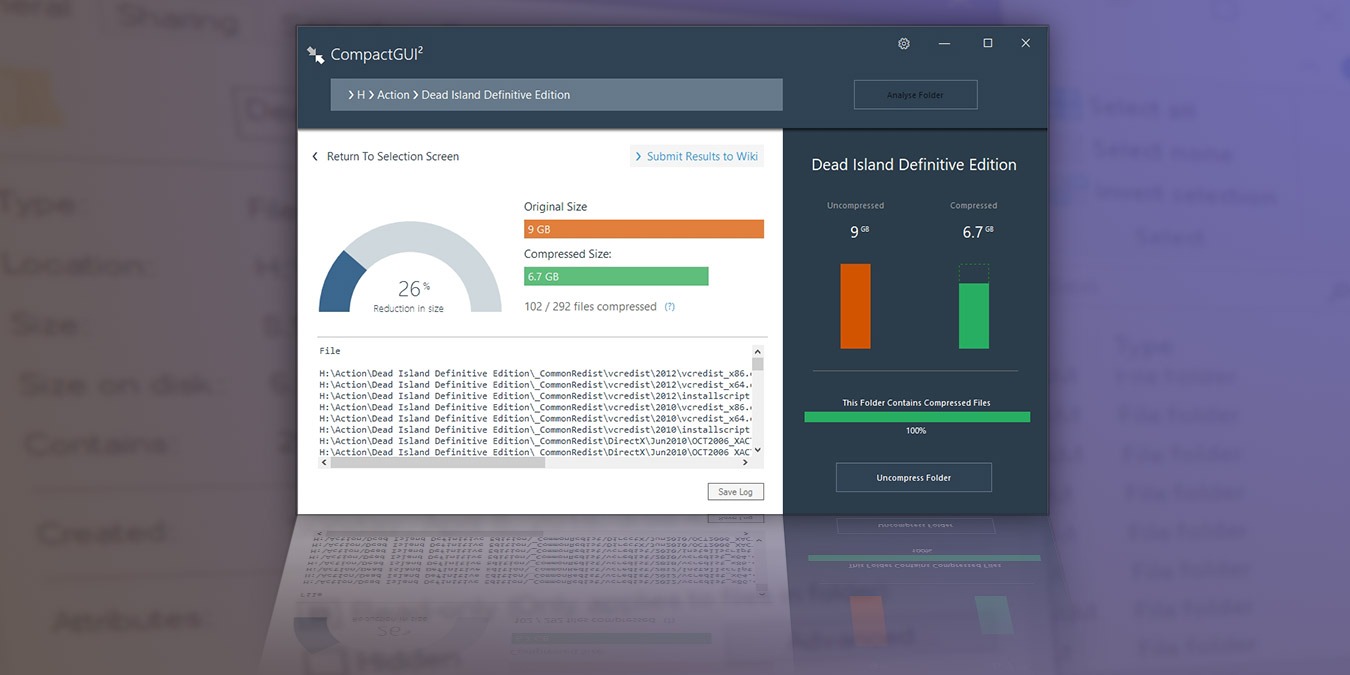Click the back arrow beside Return To Selection Screen

[x=315, y=157]
